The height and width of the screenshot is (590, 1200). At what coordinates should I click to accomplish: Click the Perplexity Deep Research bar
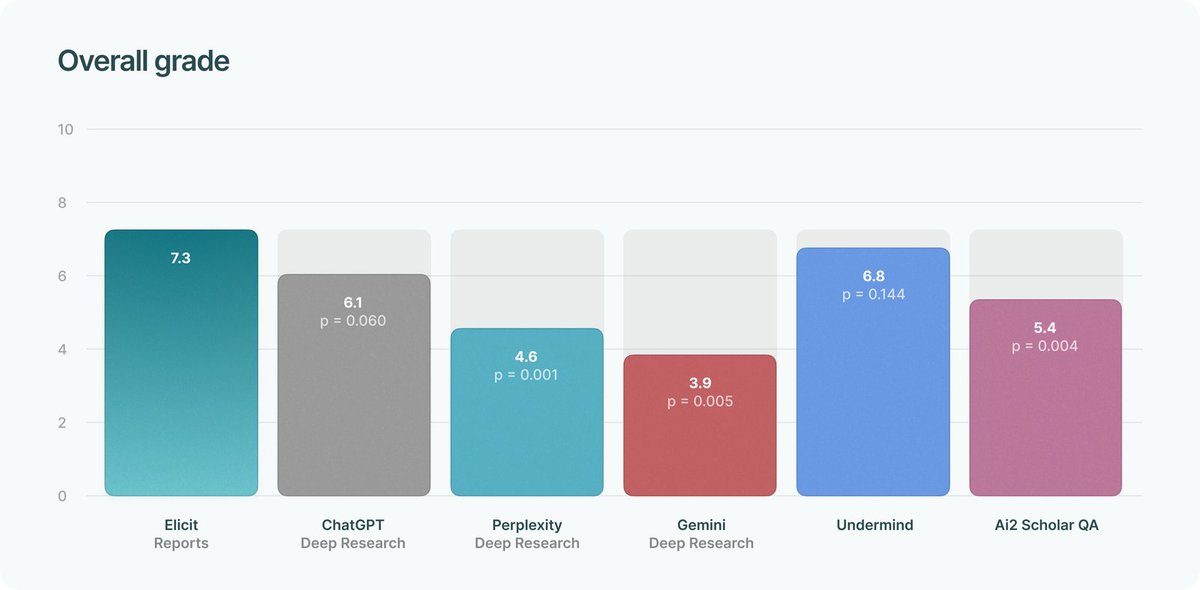[x=527, y=412]
